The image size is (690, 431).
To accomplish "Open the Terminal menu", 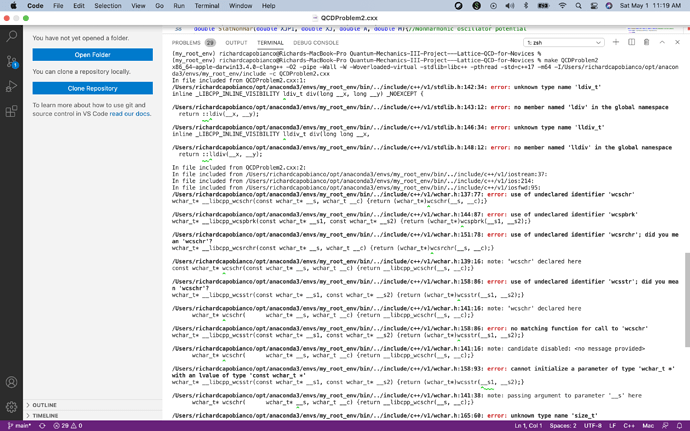I will click(207, 6).
